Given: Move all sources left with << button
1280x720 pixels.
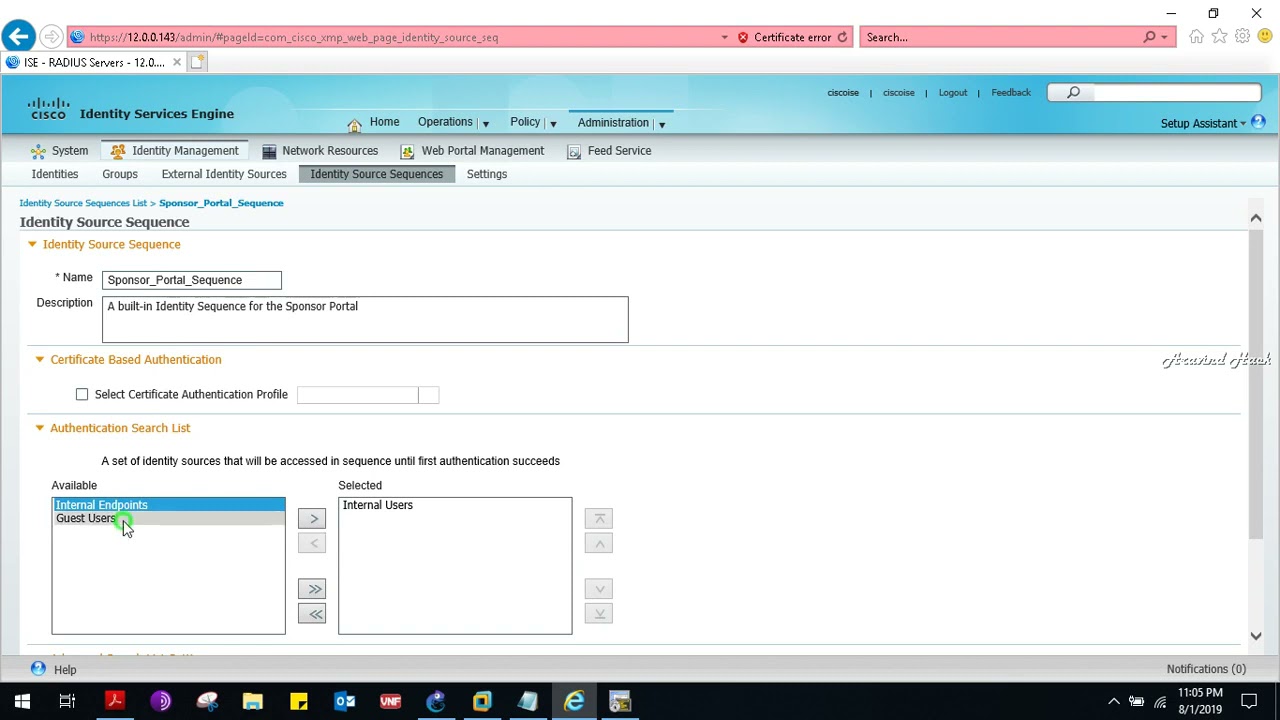Looking at the screenshot, I should (312, 614).
